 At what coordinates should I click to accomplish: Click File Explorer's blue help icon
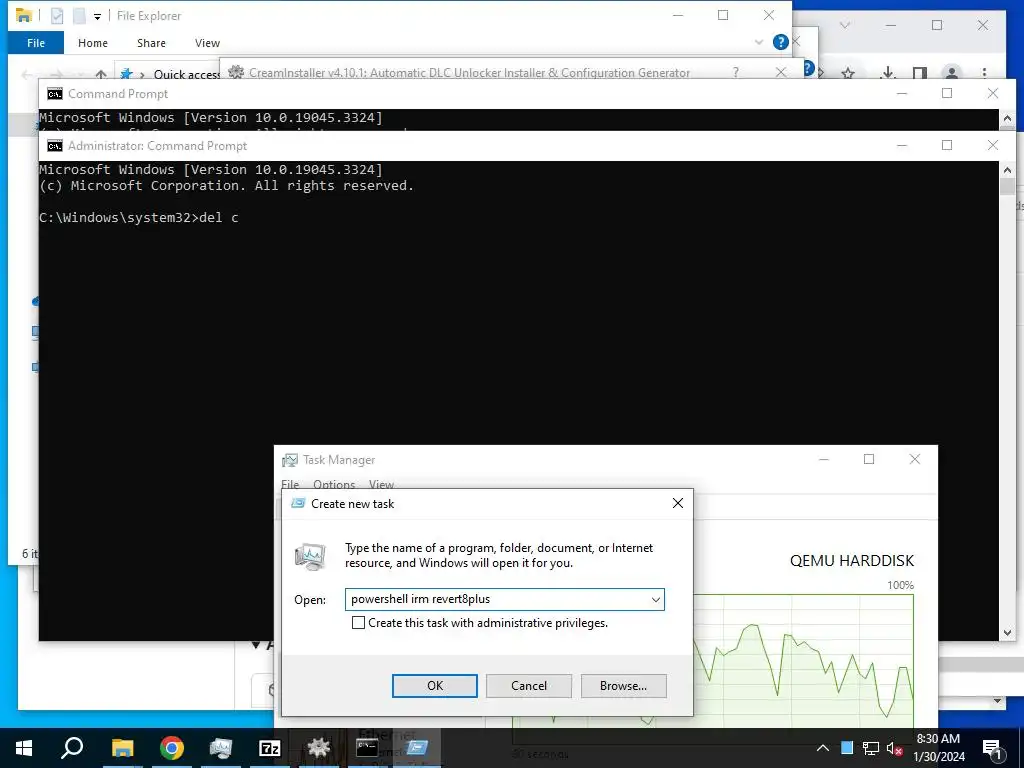click(780, 42)
